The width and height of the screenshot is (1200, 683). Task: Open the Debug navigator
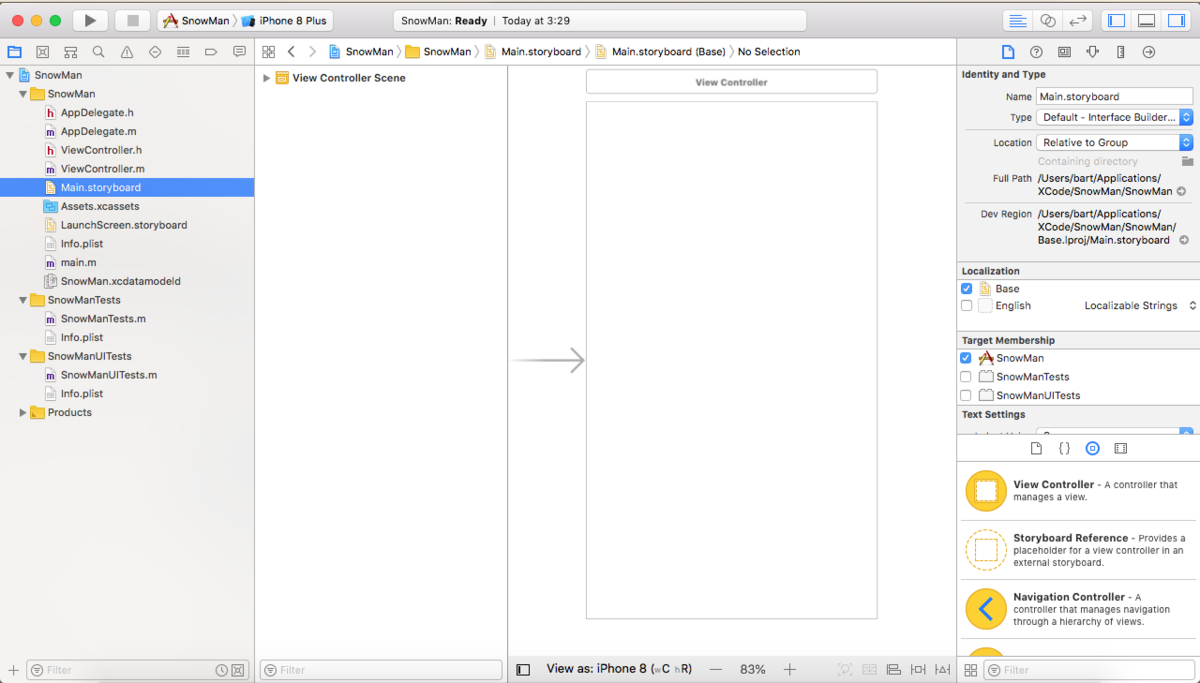click(183, 51)
